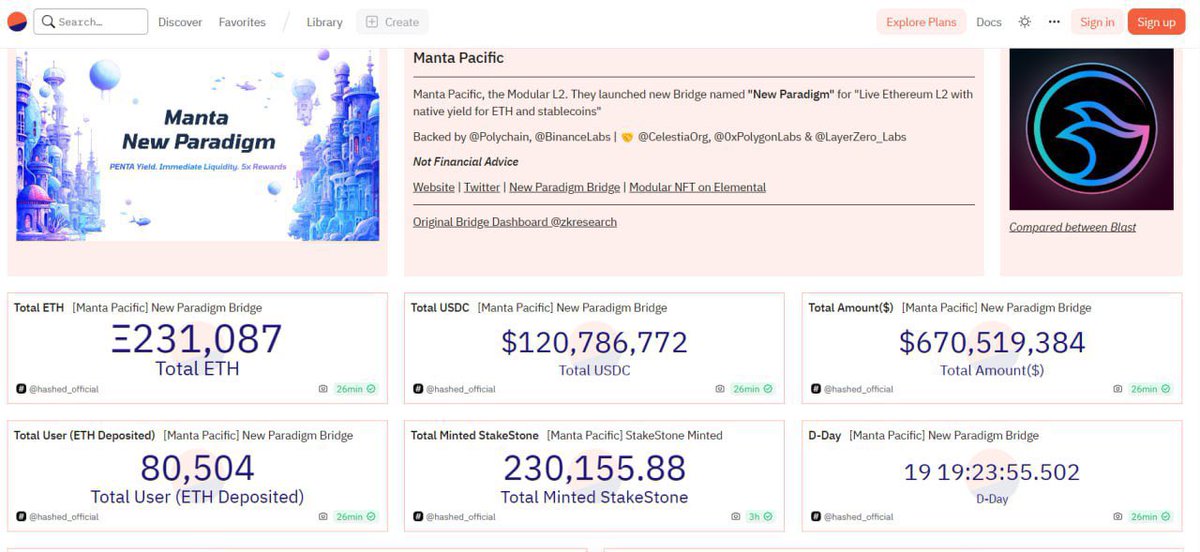The image size is (1200, 552).
Task: Click 26min refresh badge on Total User card
Action: (x=356, y=517)
